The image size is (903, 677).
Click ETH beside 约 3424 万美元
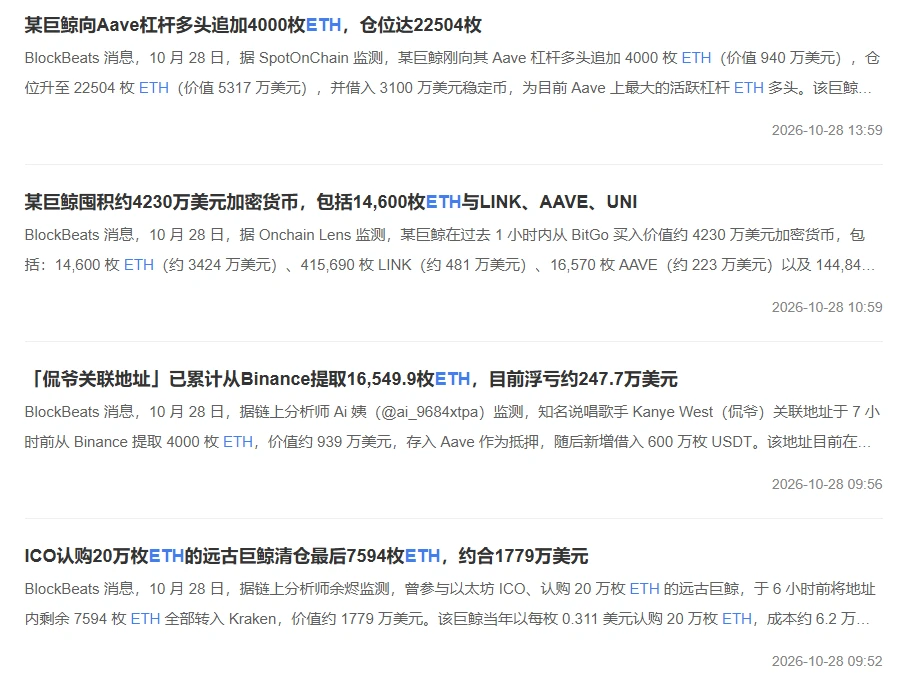tap(139, 265)
